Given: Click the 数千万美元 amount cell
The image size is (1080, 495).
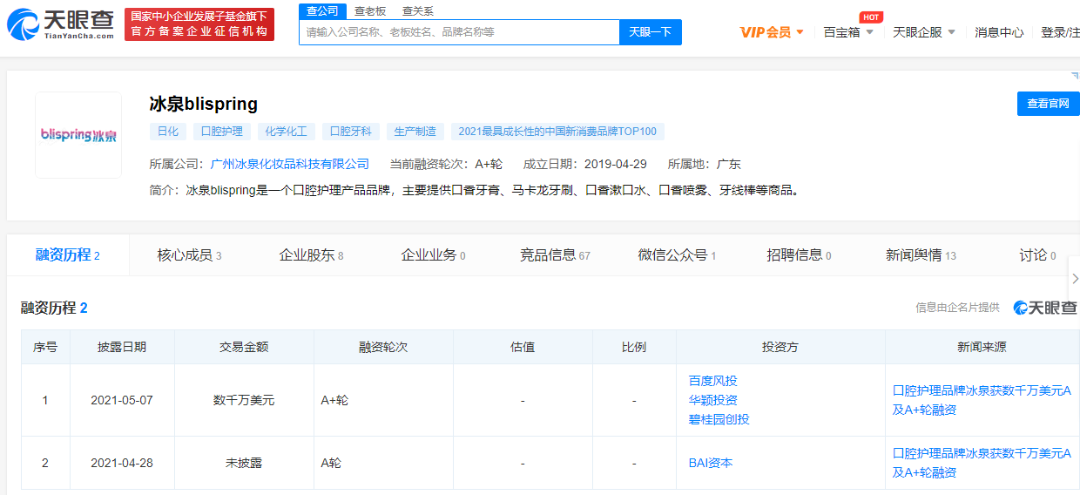Looking at the screenshot, I should click(244, 400).
